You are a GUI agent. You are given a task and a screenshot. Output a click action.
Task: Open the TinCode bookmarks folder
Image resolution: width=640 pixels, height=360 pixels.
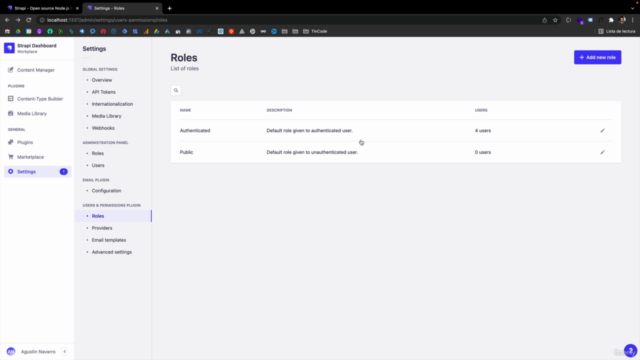(315, 31)
